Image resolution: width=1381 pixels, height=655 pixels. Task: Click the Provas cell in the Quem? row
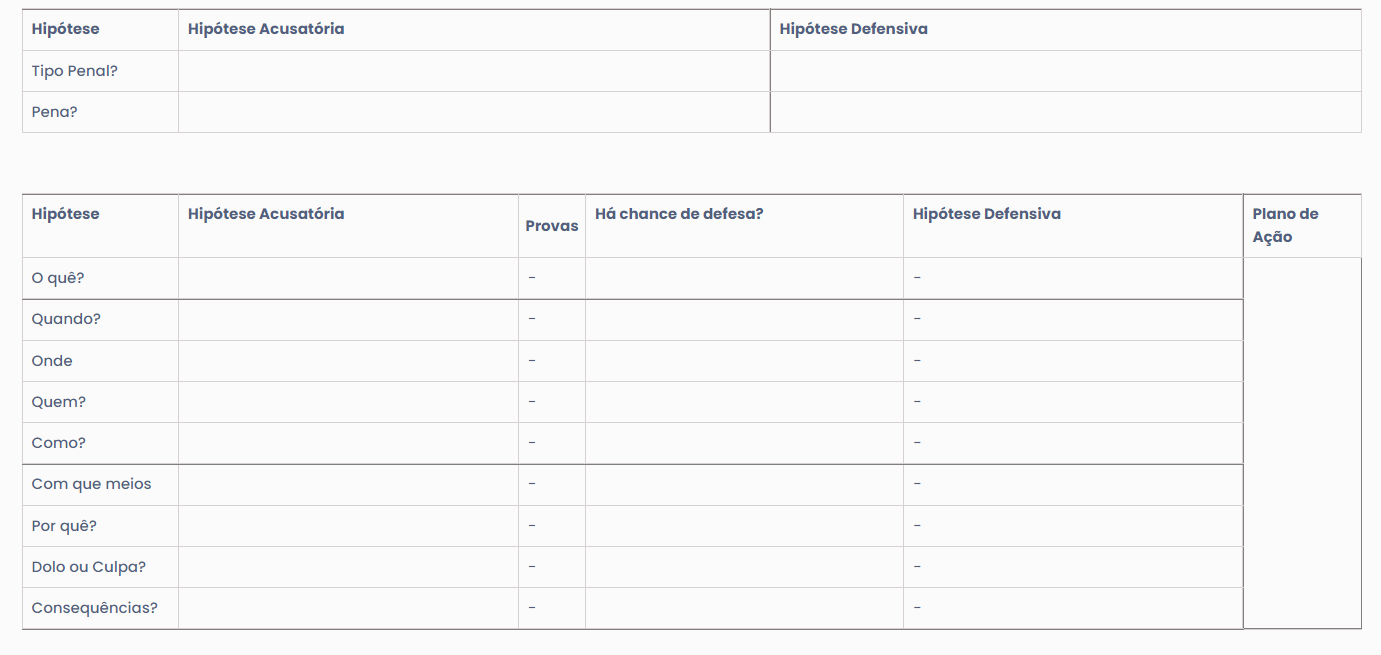(x=551, y=402)
